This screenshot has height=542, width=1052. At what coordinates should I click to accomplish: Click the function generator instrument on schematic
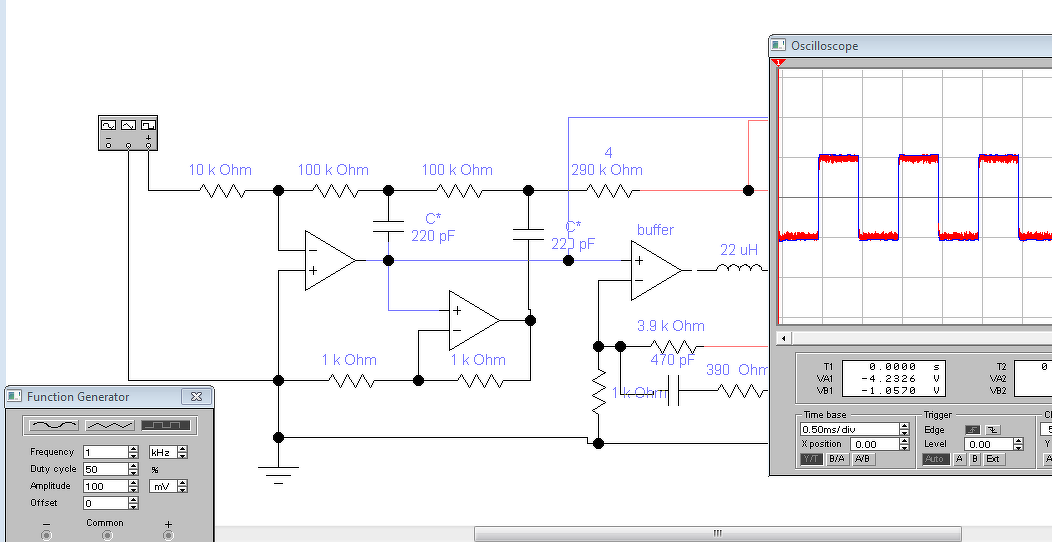(x=127, y=133)
